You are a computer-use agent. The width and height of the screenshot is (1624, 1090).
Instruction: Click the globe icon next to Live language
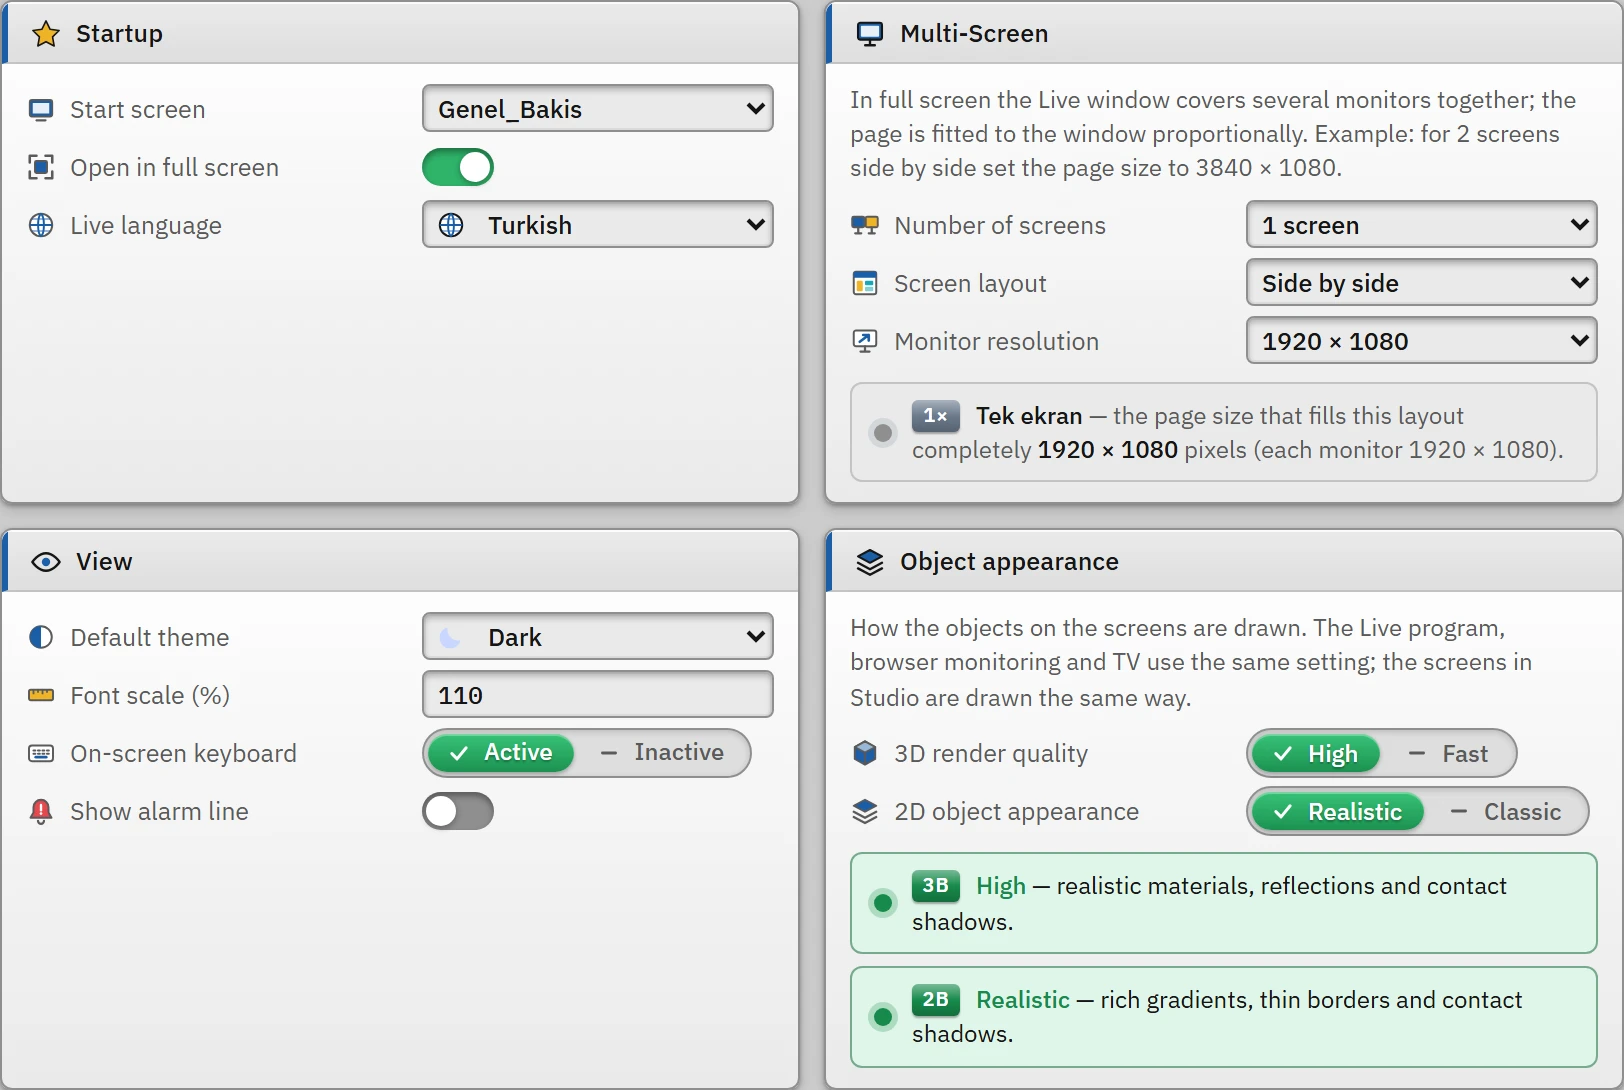point(41,226)
